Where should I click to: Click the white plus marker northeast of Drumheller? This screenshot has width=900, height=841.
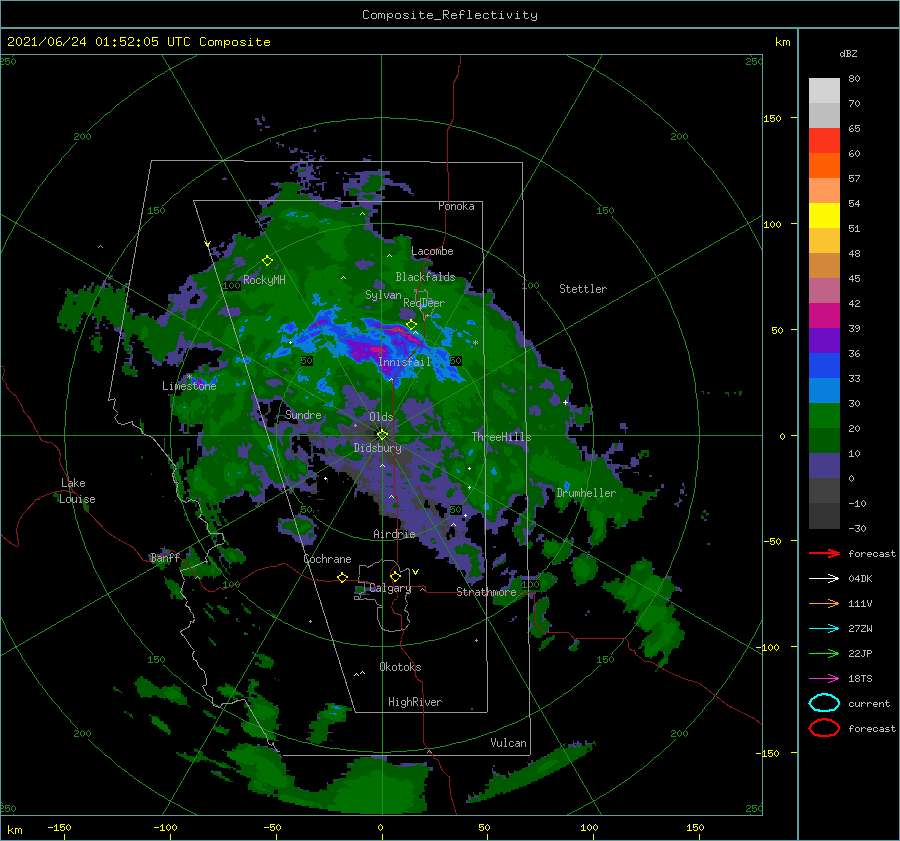pos(565,402)
